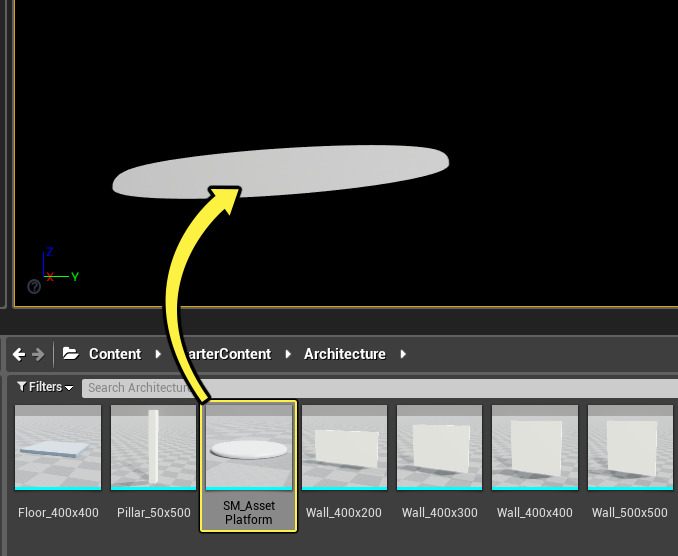Viewport: 678px width, 556px height.
Task: Click the Wall_500x500 name label
Action: pyautogui.click(x=630, y=513)
